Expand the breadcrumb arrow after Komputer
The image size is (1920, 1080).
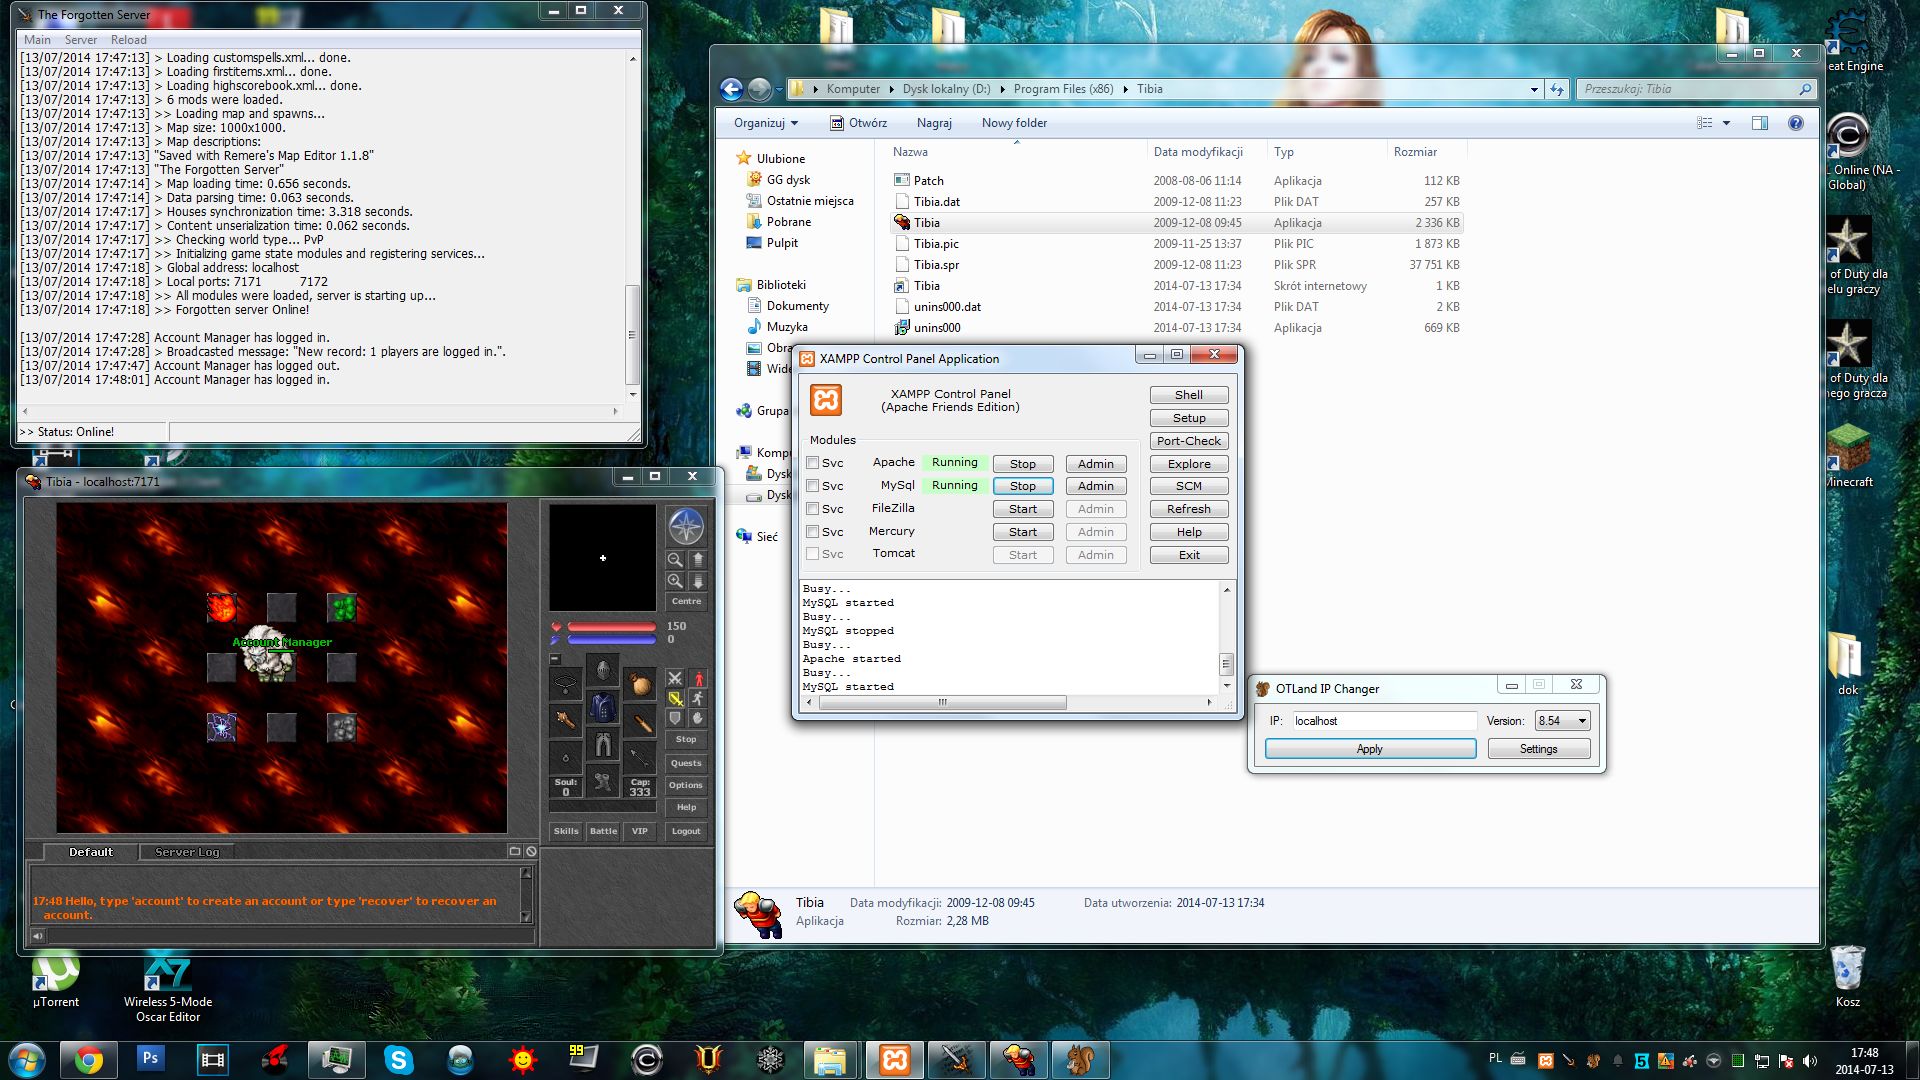pyautogui.click(x=892, y=89)
